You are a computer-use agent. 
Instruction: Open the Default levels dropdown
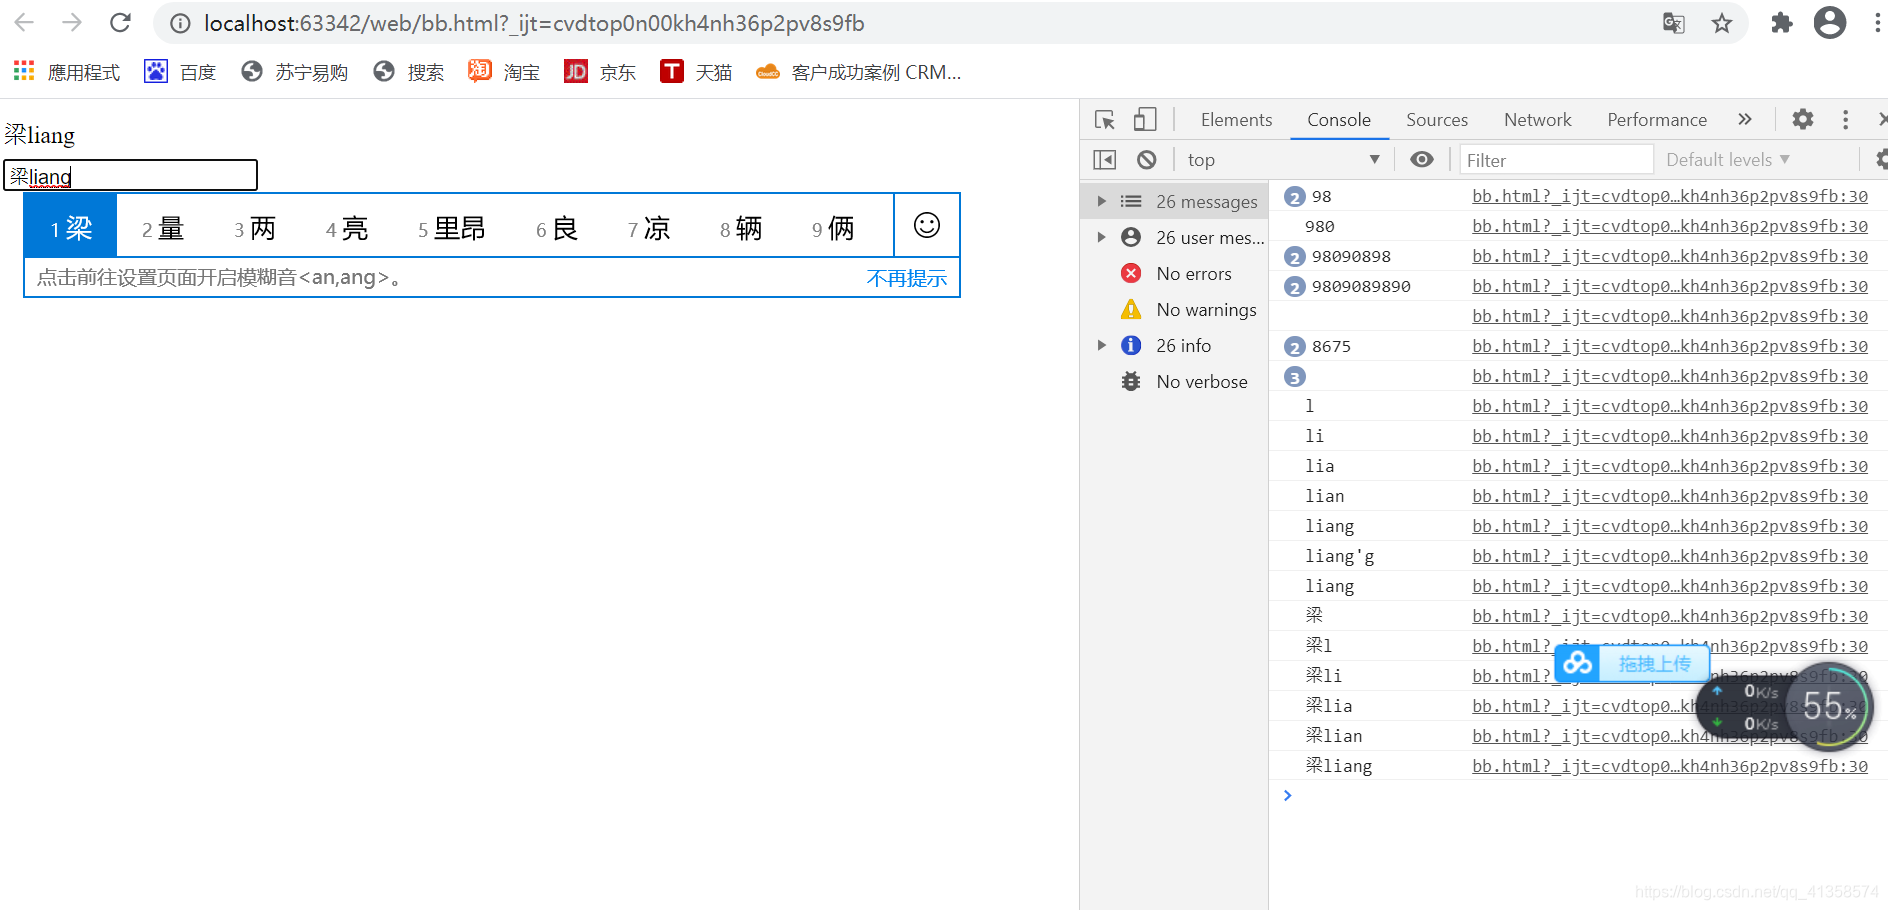[1727, 160]
